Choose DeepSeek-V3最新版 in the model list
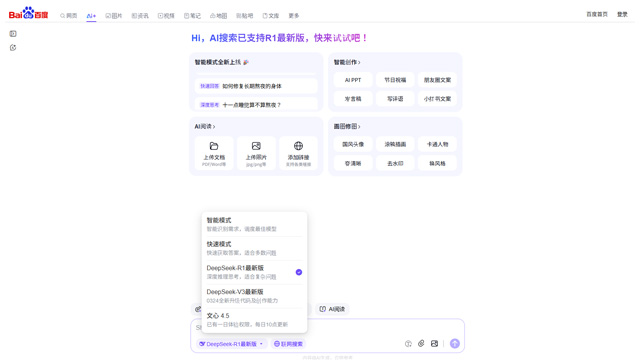The image size is (640, 360). pos(254,296)
